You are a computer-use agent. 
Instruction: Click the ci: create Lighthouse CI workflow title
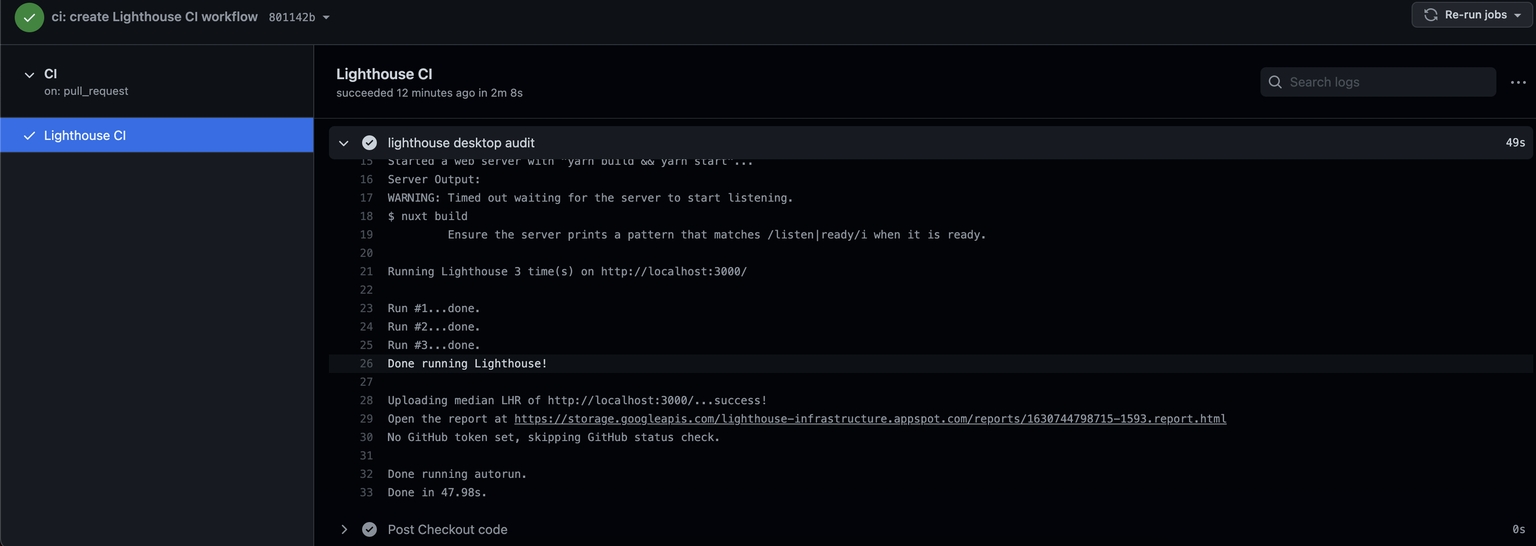pos(154,17)
